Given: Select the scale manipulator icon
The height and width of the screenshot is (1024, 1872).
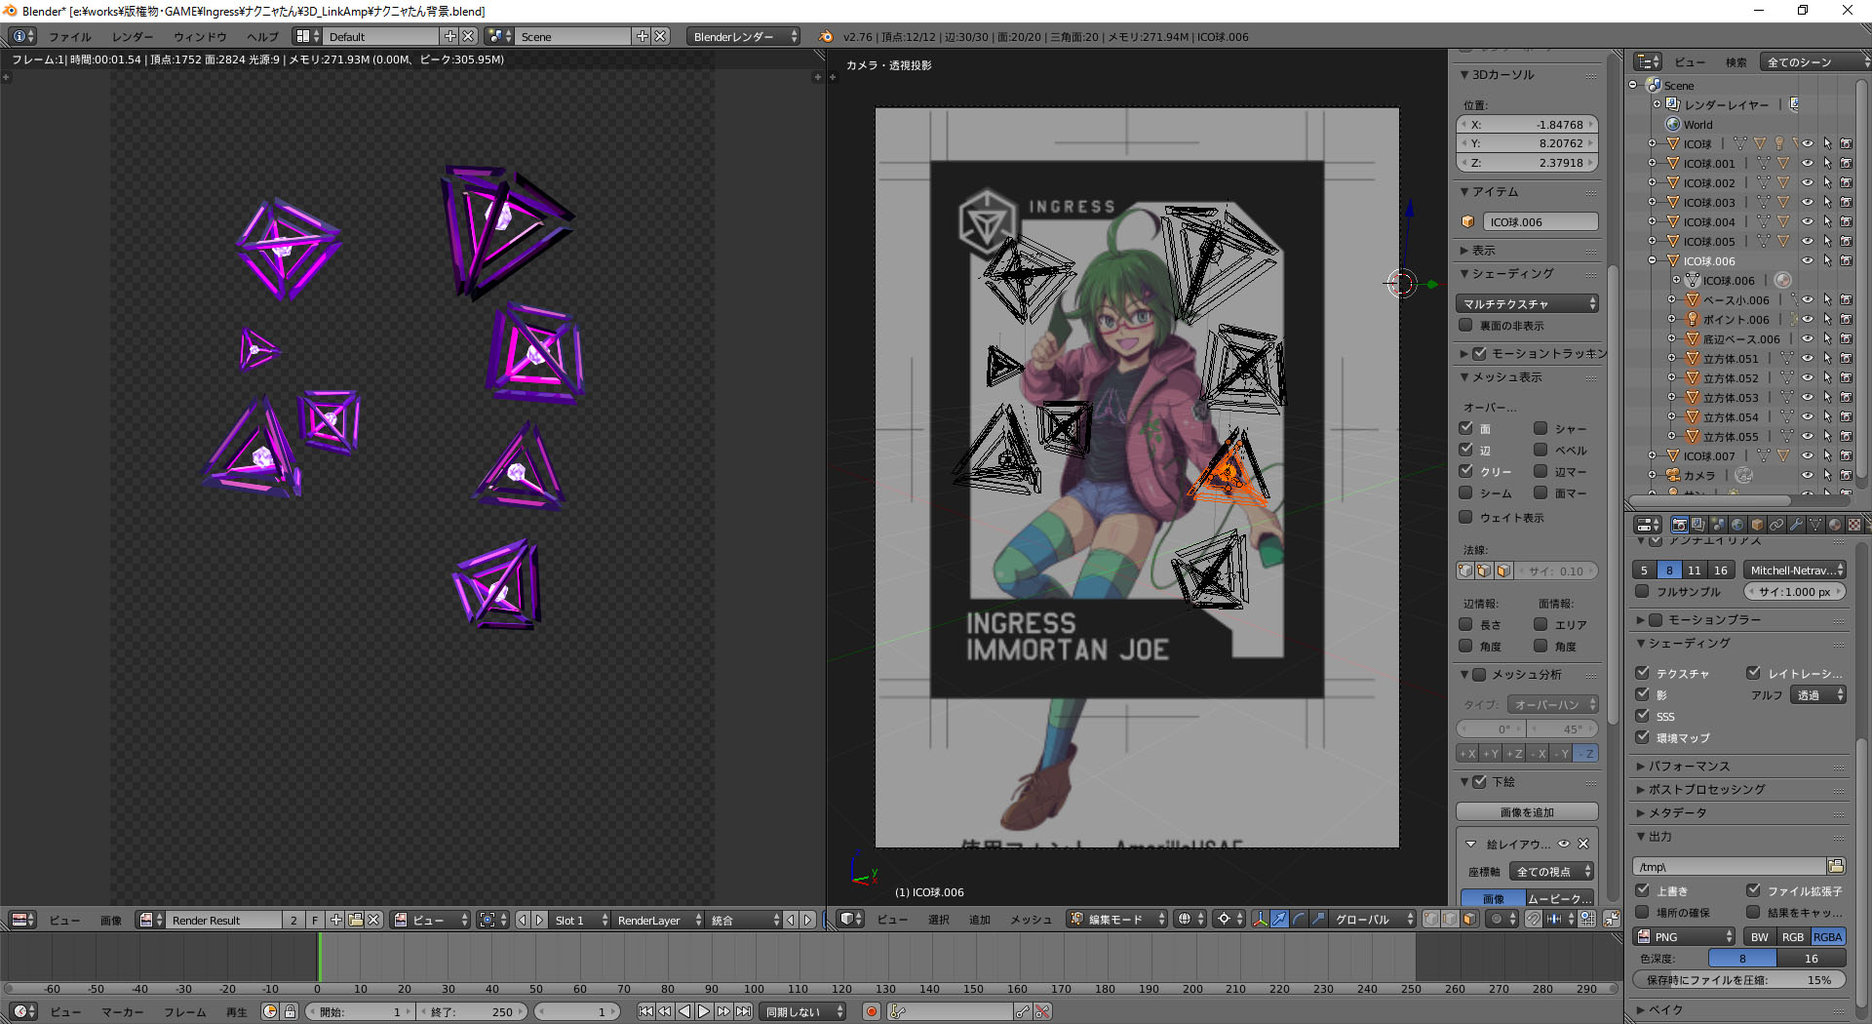Looking at the screenshot, I should tap(1319, 919).
